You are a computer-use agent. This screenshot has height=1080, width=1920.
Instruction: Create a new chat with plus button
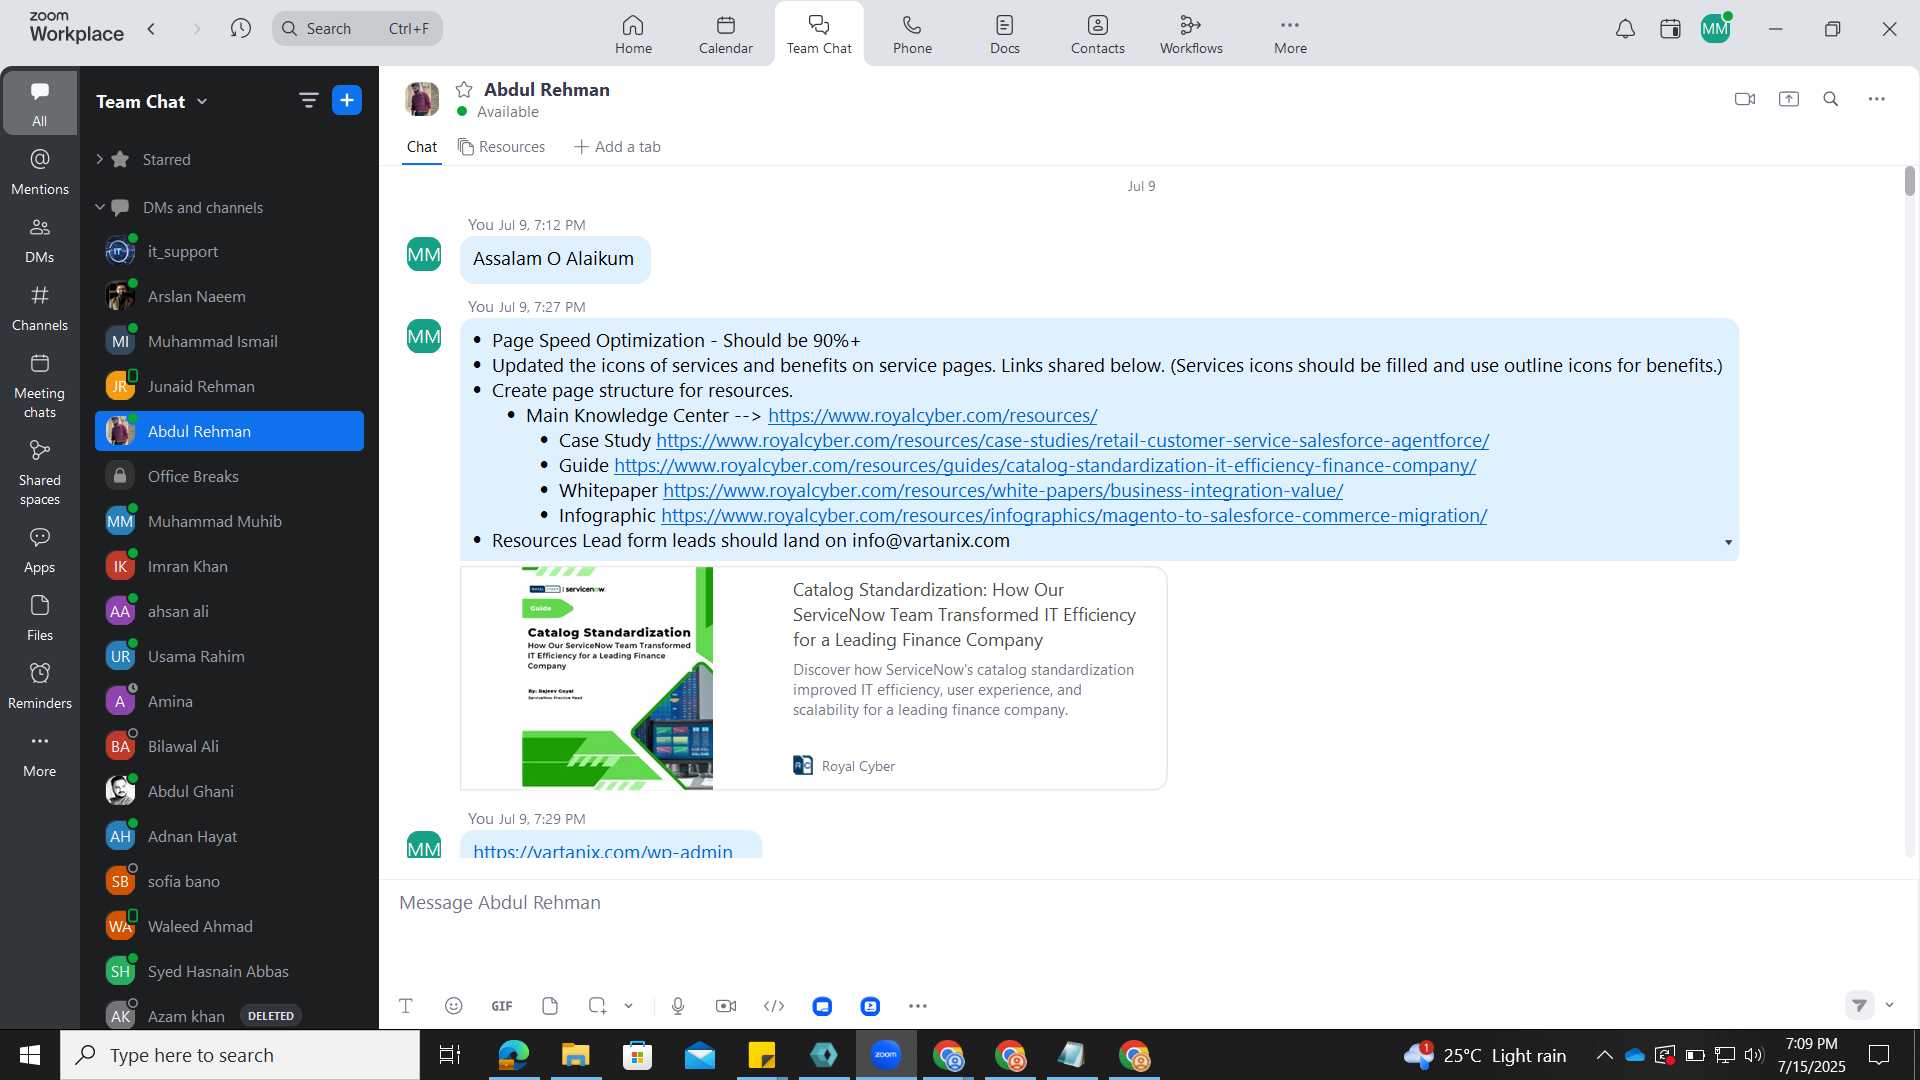347,100
